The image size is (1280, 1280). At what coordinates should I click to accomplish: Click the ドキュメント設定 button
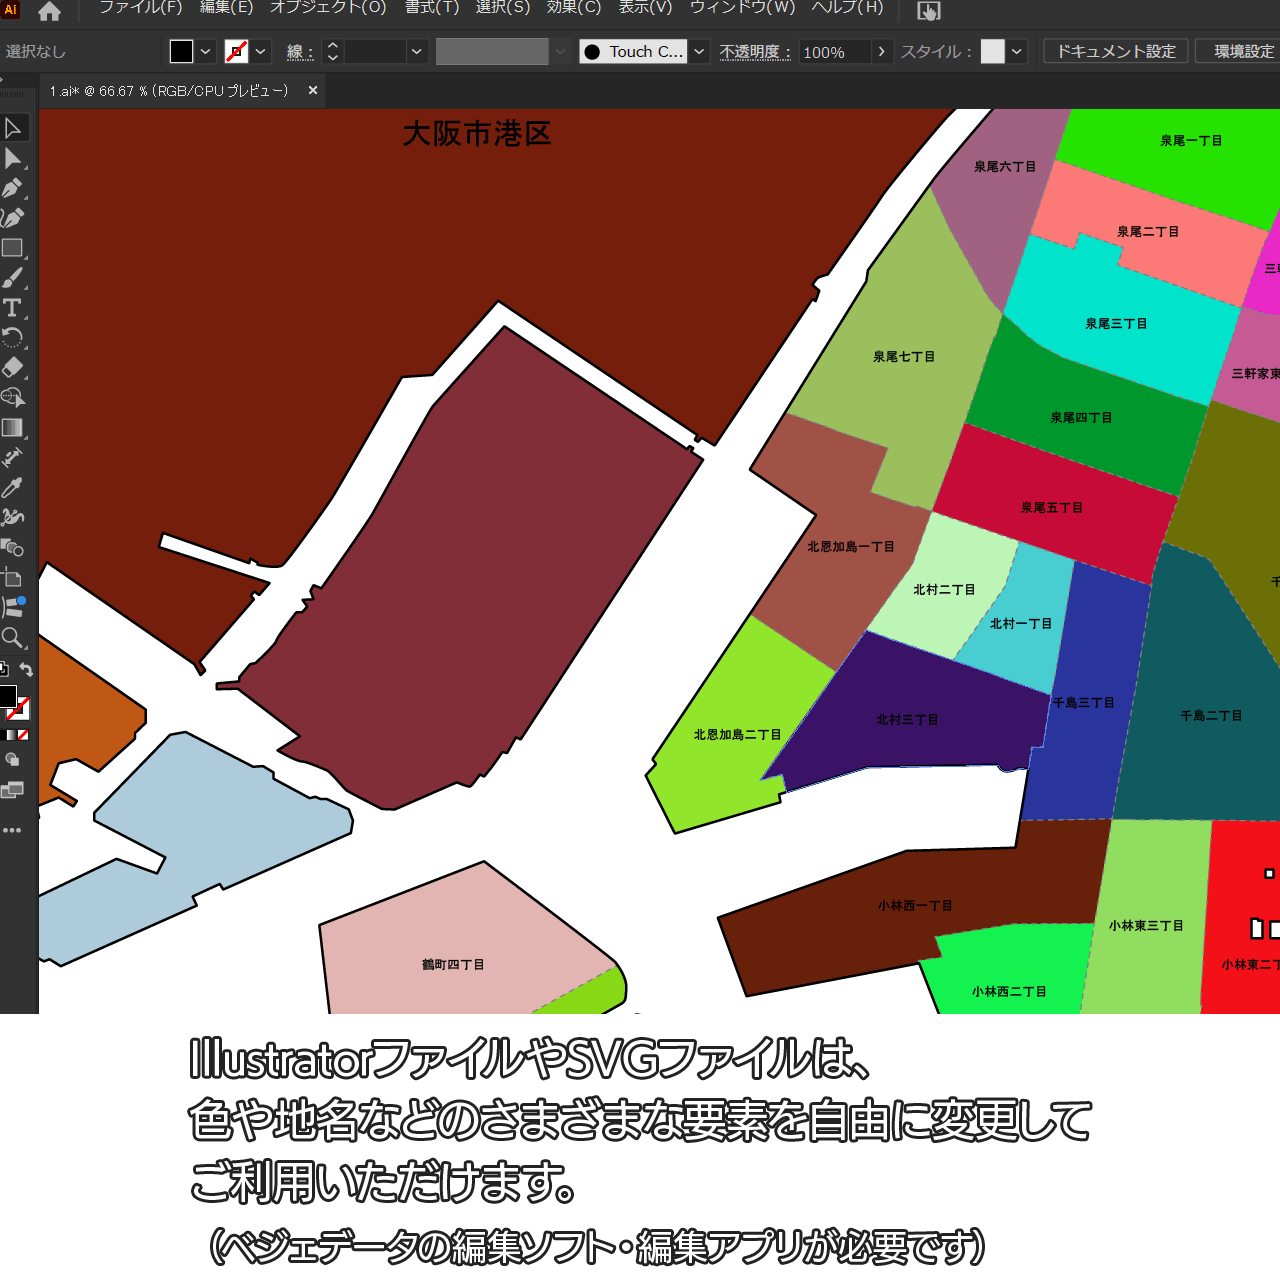[1116, 52]
